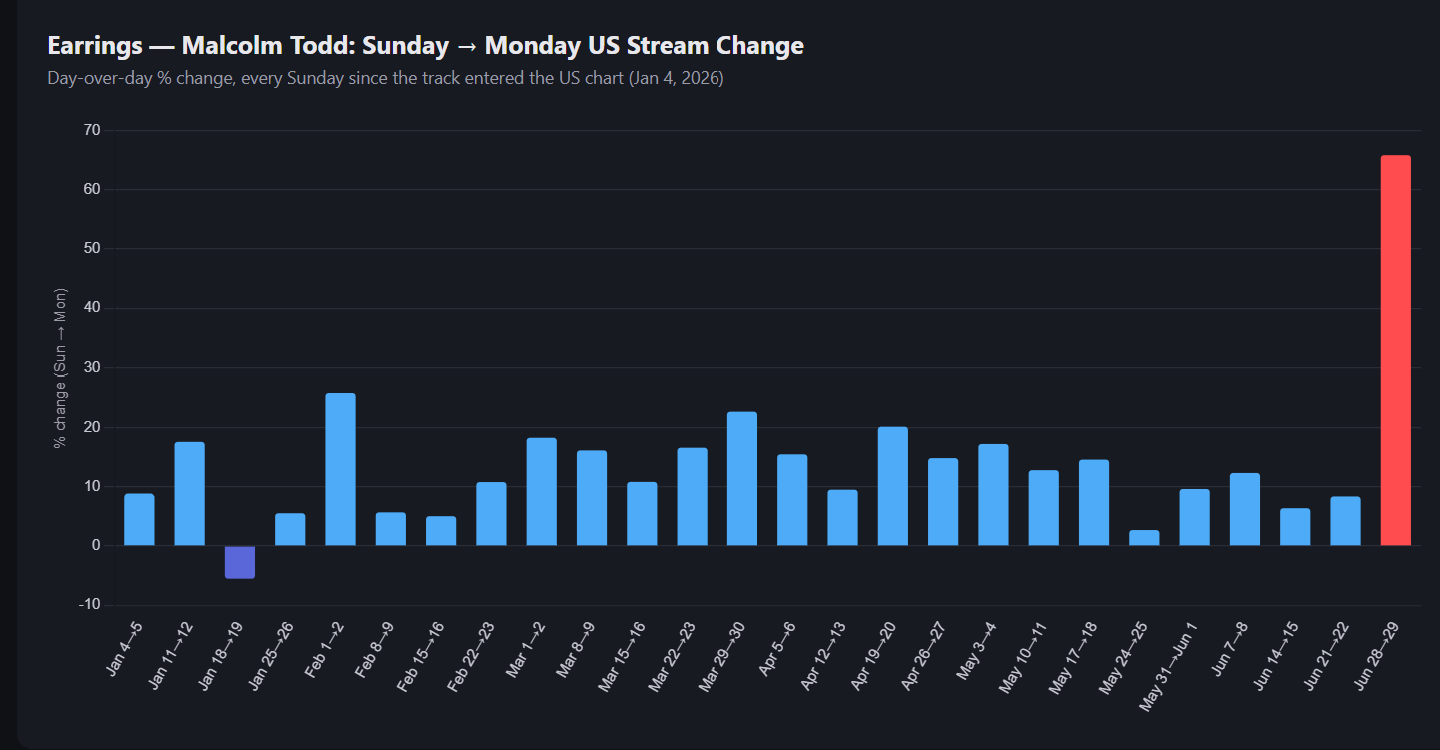Image resolution: width=1440 pixels, height=750 pixels.
Task: Select the Feb 22→23 bar
Action: (x=491, y=514)
